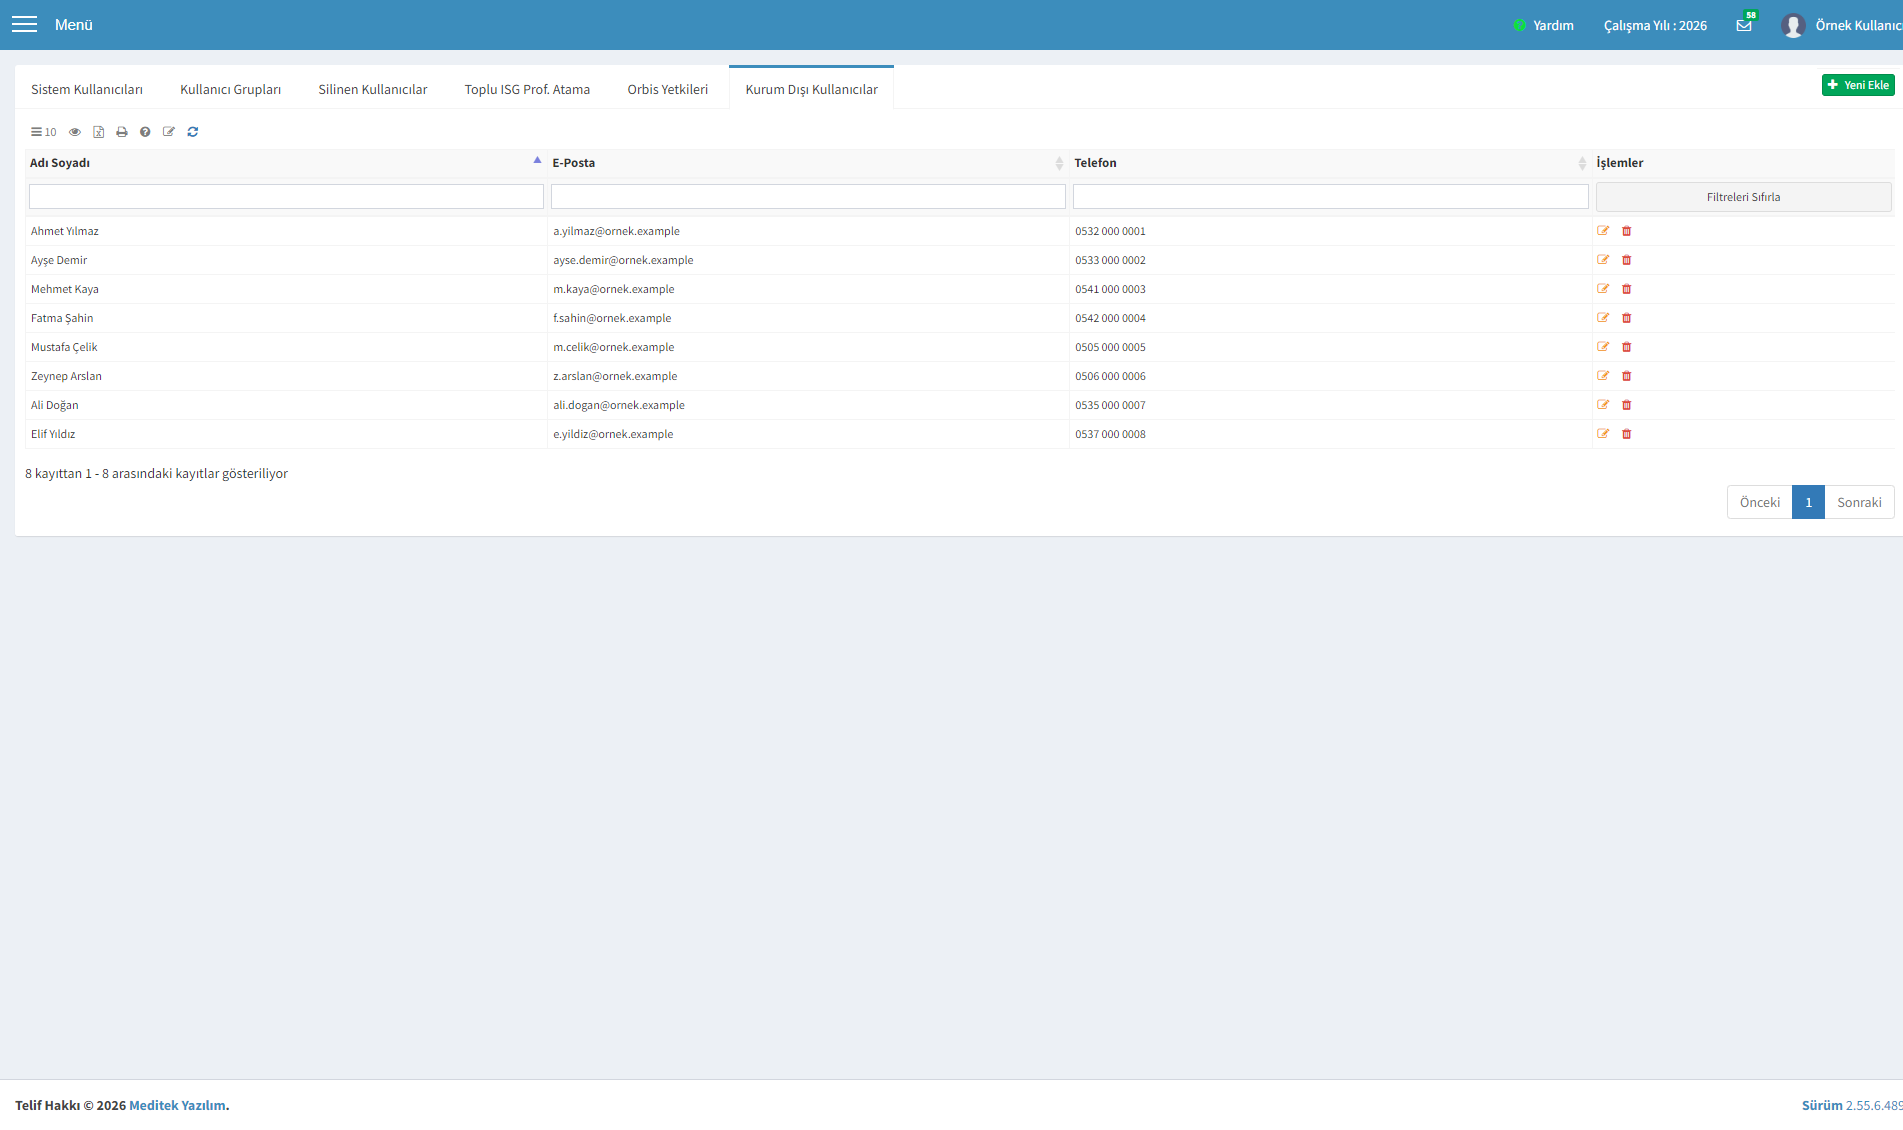
Task: Edit Elif Yıldız record
Action: click(1603, 434)
